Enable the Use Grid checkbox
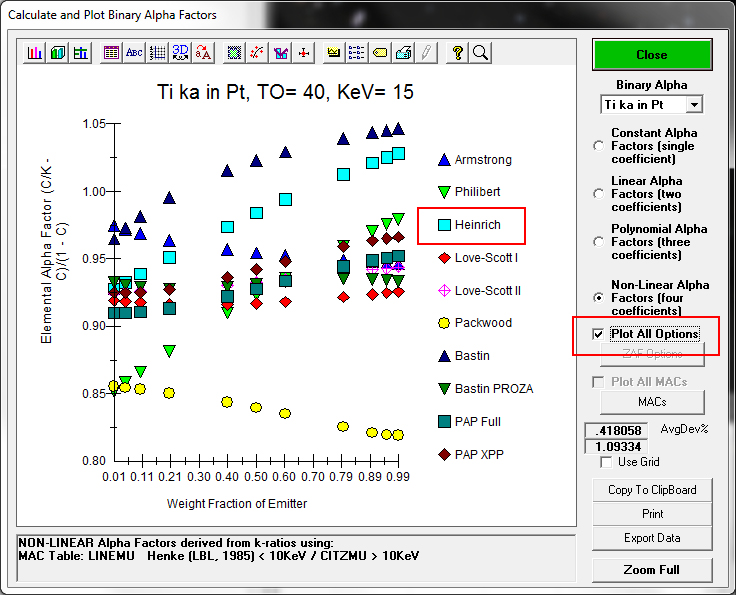Viewport: 736px width, 595px height. 606,462
